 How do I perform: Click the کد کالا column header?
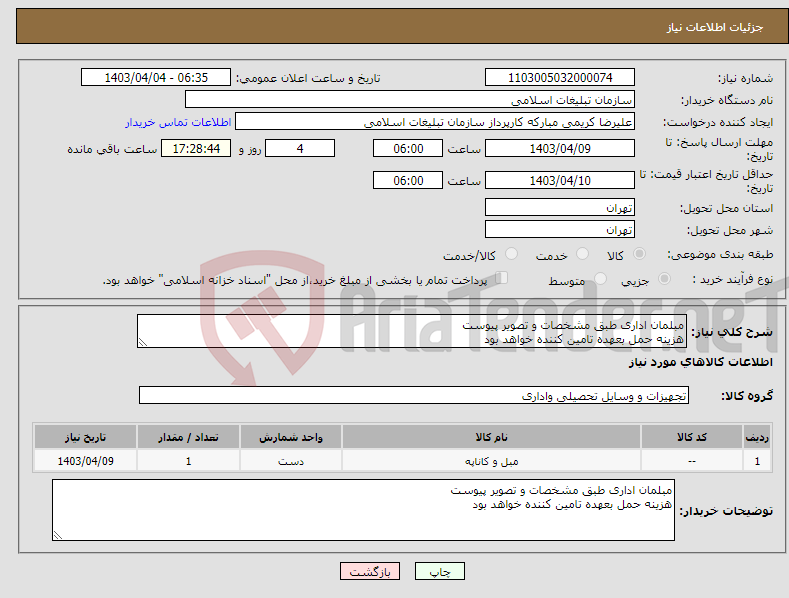pyautogui.click(x=692, y=437)
